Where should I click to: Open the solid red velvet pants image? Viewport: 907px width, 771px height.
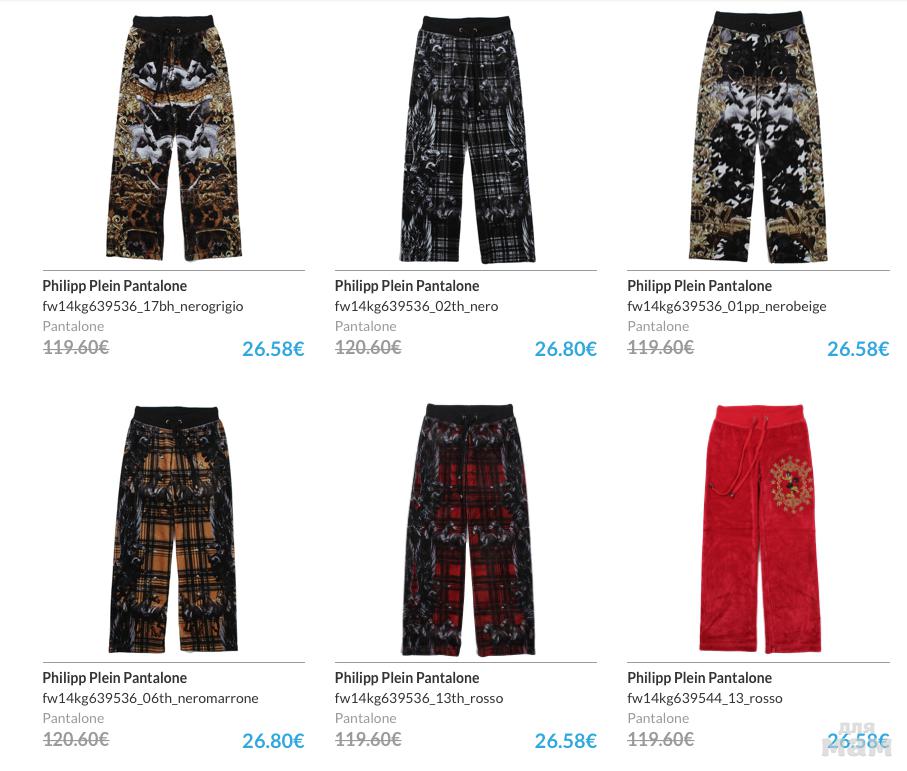tap(758, 529)
